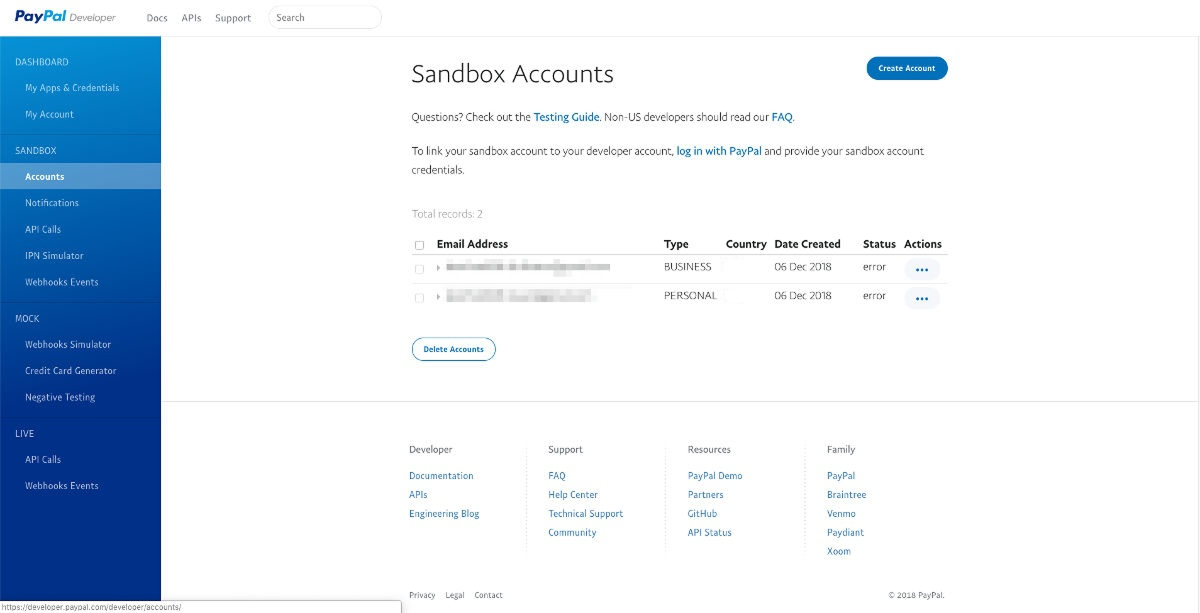Click the BUSINESS type cell
Image resolution: width=1200 pixels, height=613 pixels.
point(688,267)
